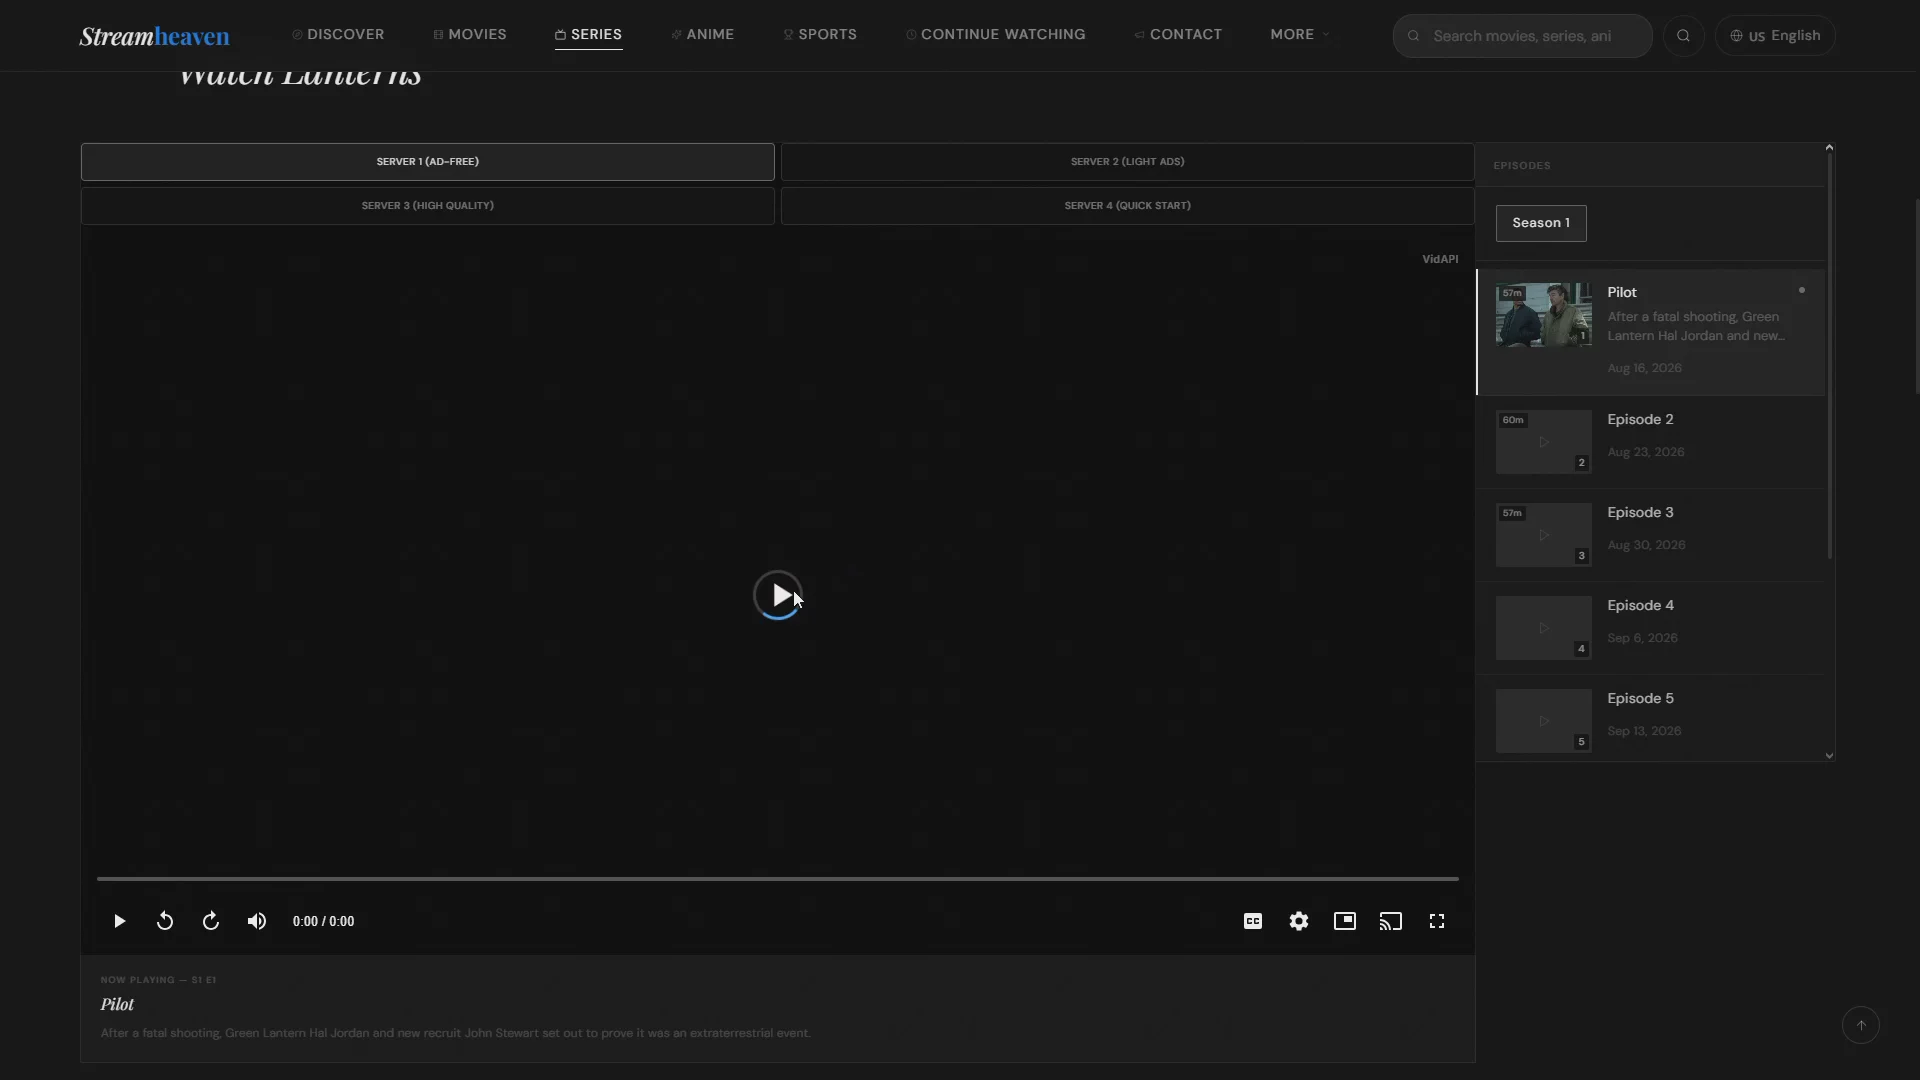Focus the search movies input field
1920x1080 pixels.
coord(1522,36)
